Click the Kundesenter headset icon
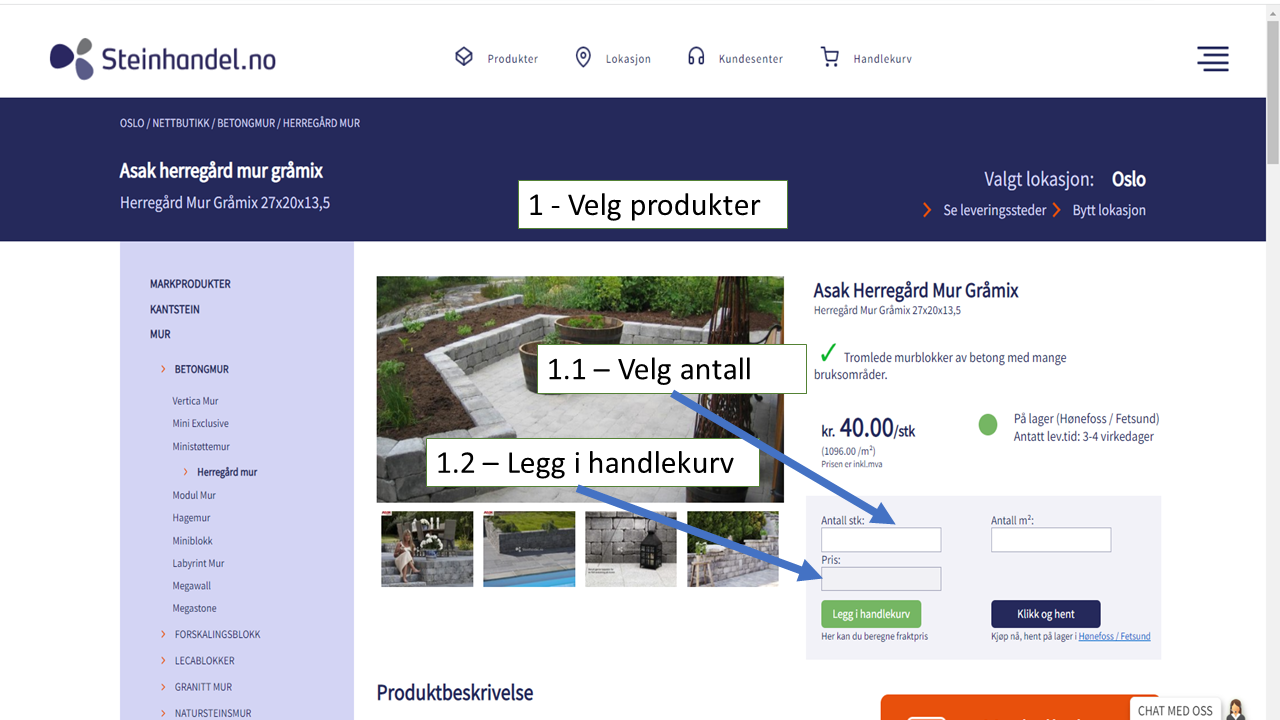The image size is (1280, 720). [x=696, y=57]
